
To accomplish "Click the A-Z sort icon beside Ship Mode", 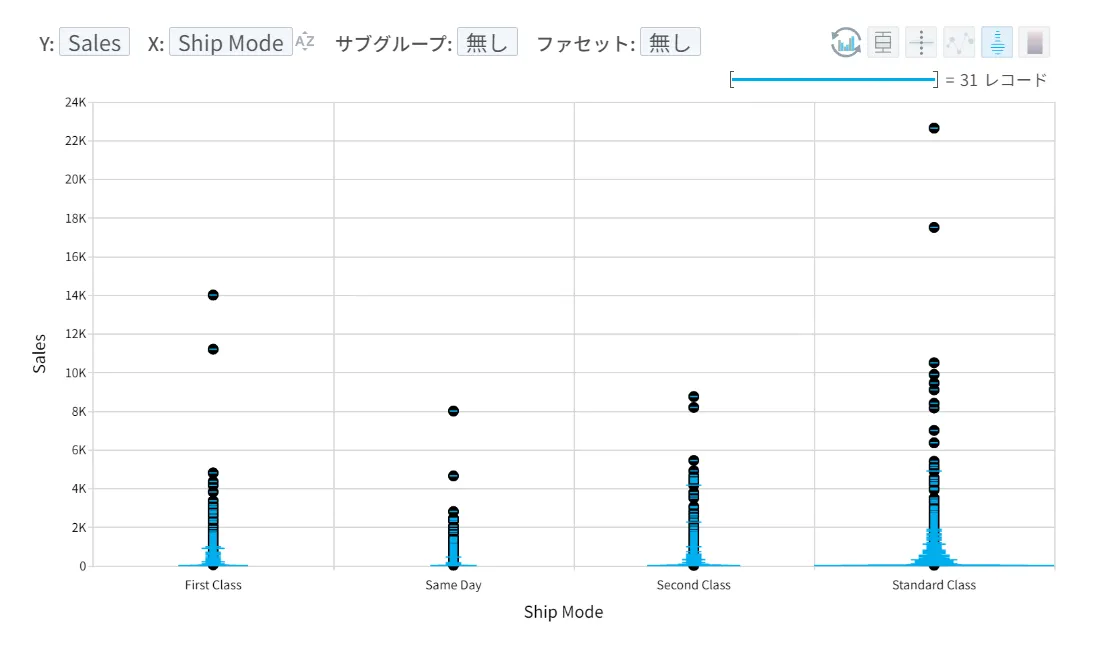I will (x=304, y=41).
